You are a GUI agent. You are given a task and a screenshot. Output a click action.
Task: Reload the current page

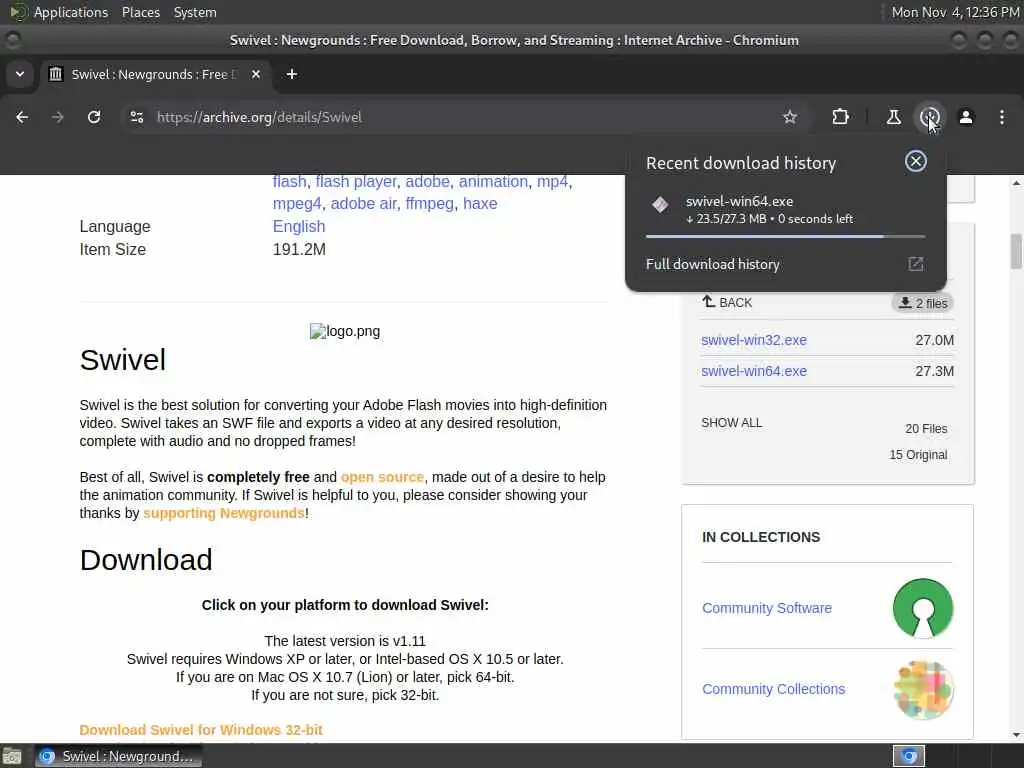coord(94,117)
